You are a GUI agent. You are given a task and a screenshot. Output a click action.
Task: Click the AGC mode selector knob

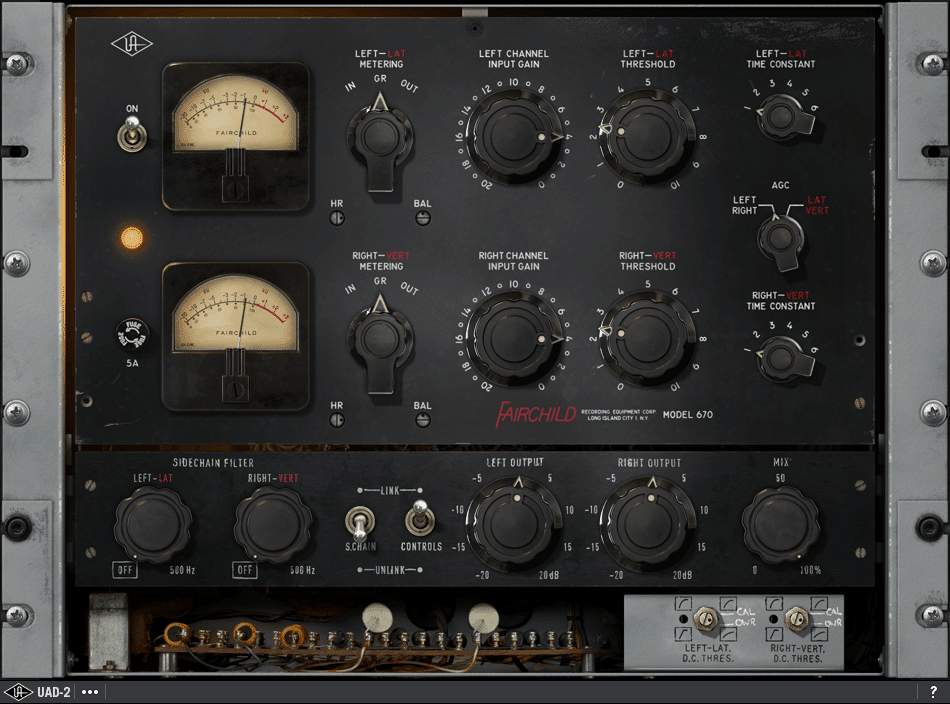(780, 241)
